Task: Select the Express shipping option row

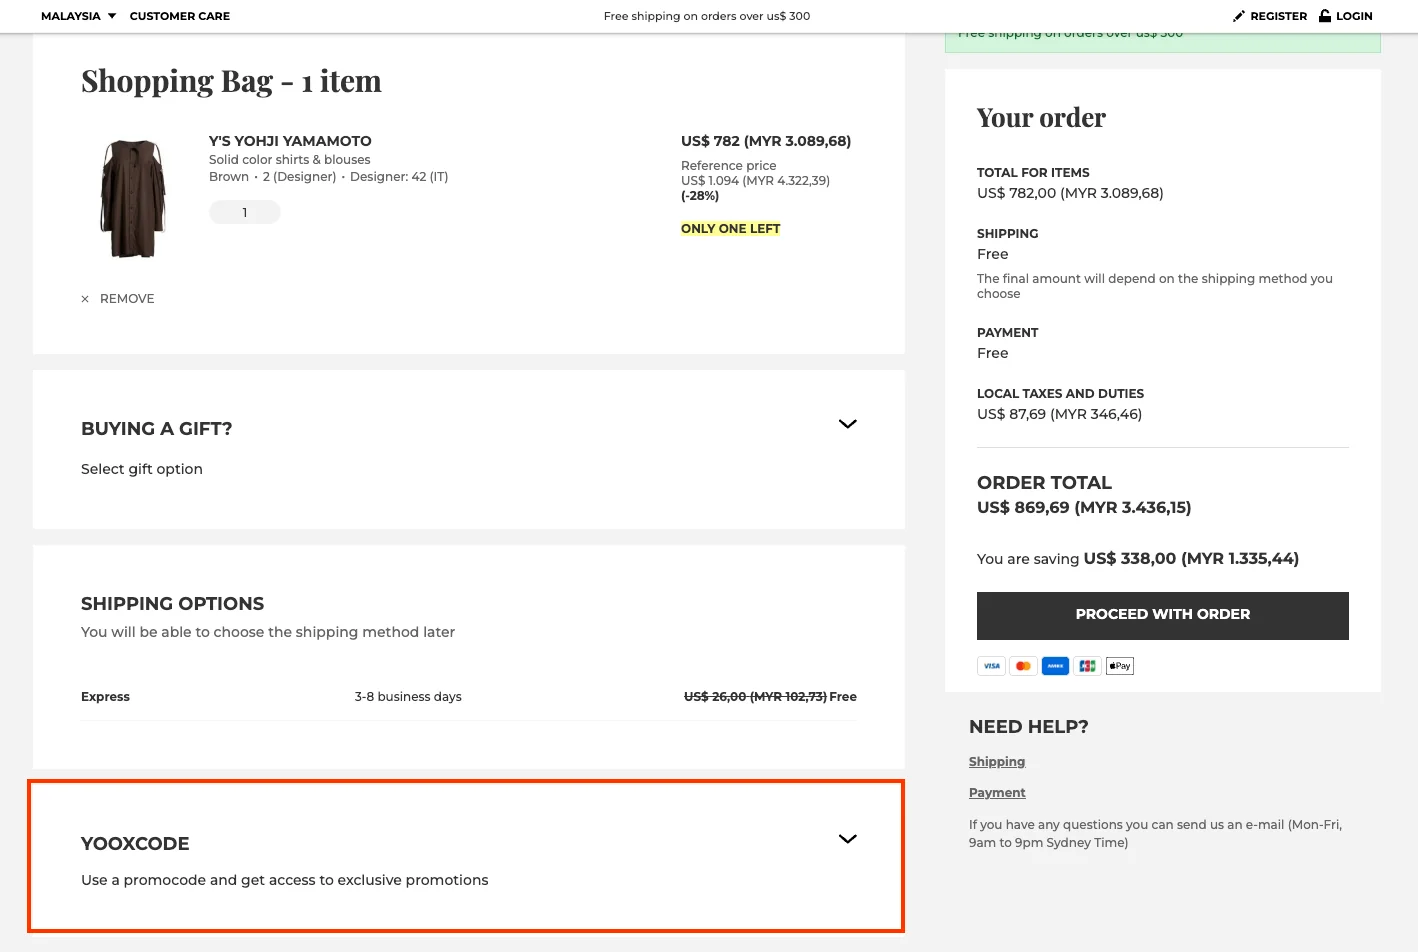Action: click(468, 697)
